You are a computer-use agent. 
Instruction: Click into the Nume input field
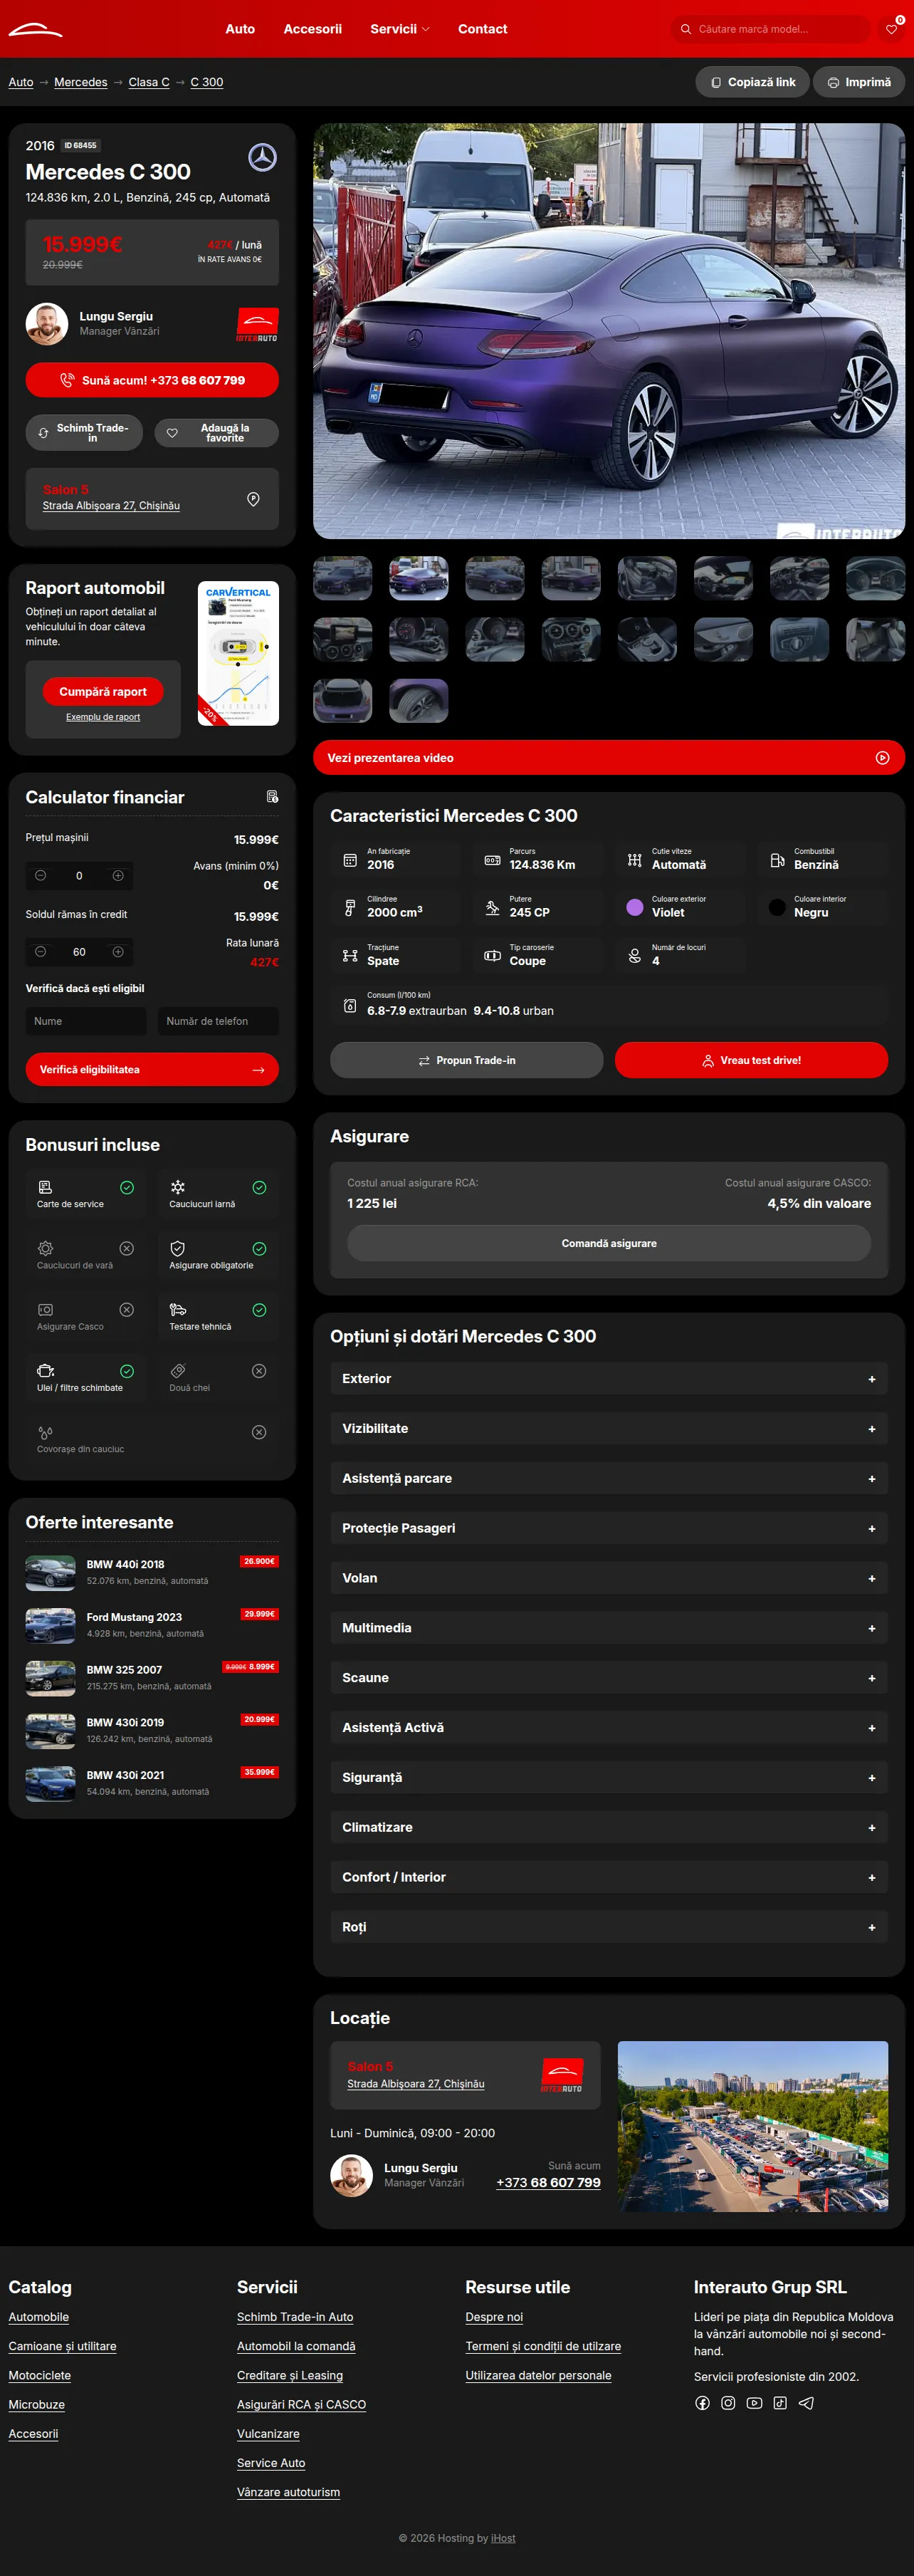click(x=86, y=1021)
